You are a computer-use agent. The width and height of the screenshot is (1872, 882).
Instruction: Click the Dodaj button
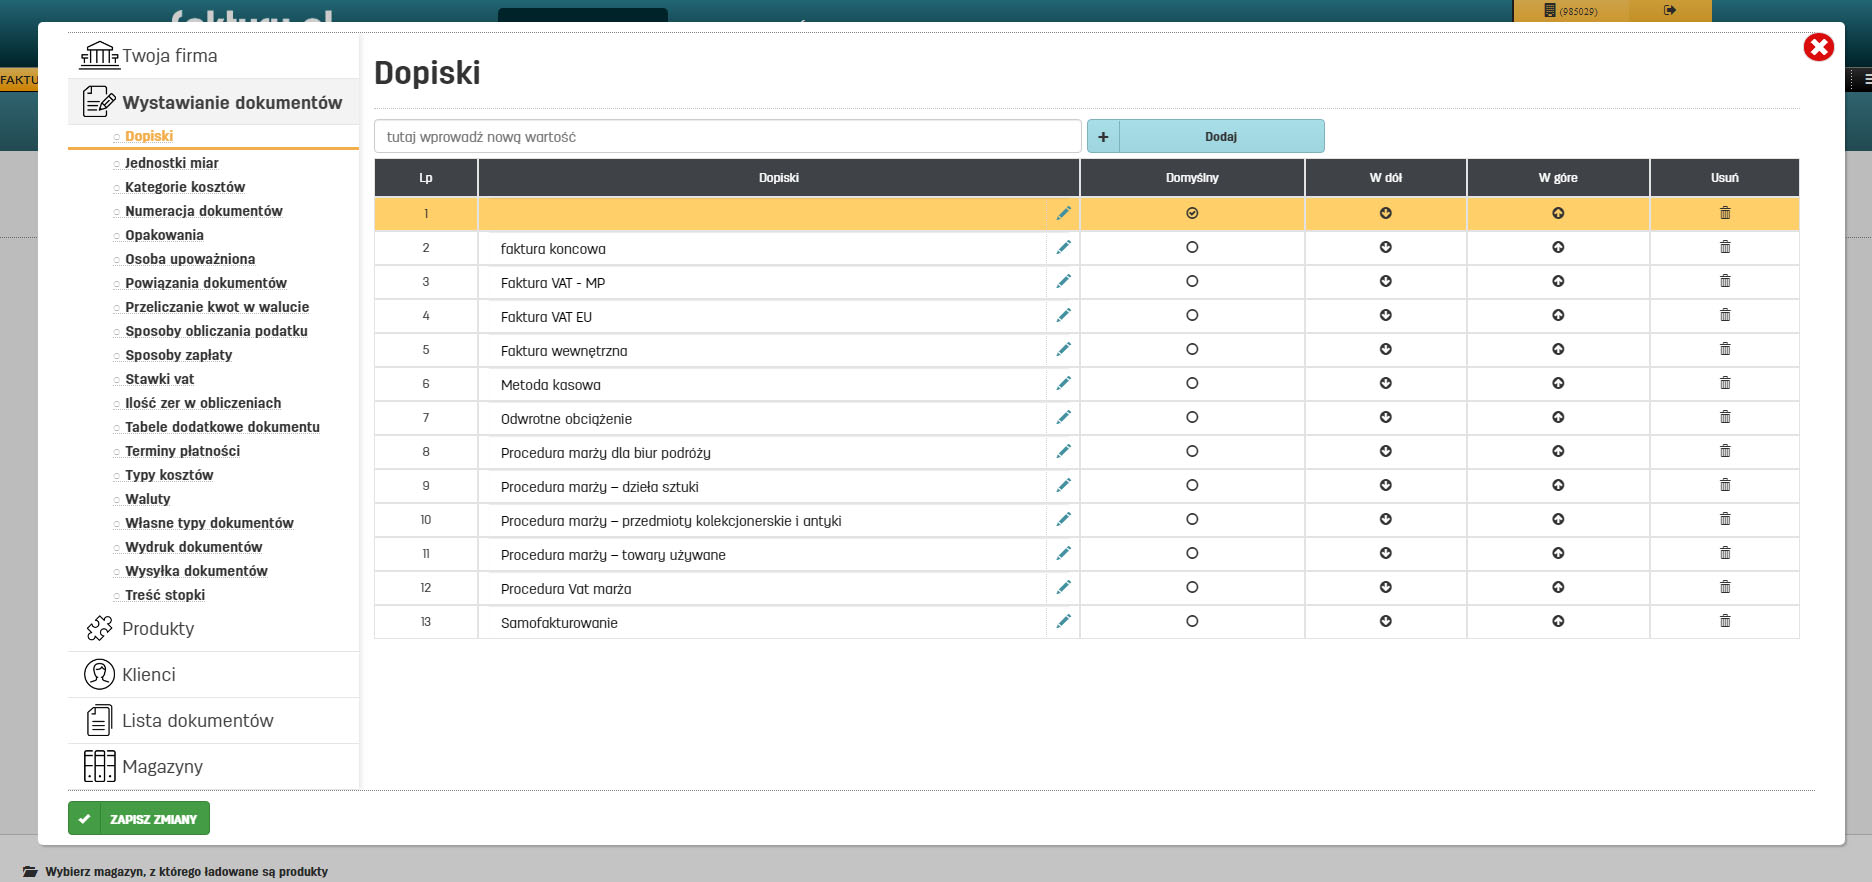(x=1220, y=137)
